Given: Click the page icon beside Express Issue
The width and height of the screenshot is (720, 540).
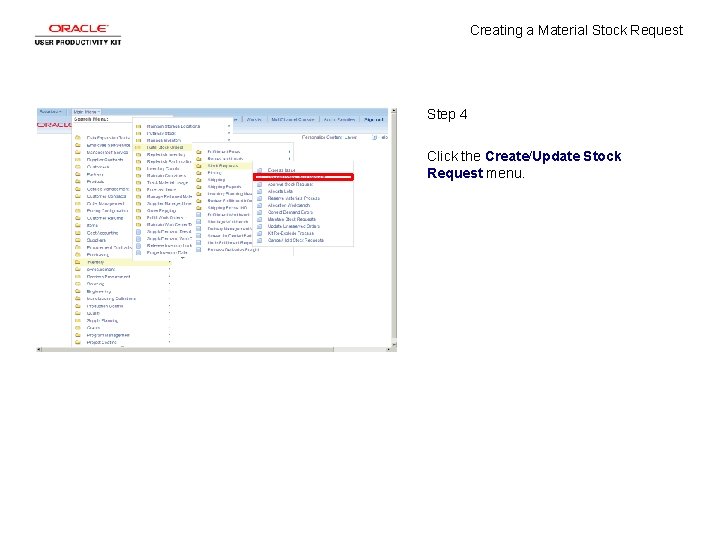Looking at the screenshot, I should (259, 170).
